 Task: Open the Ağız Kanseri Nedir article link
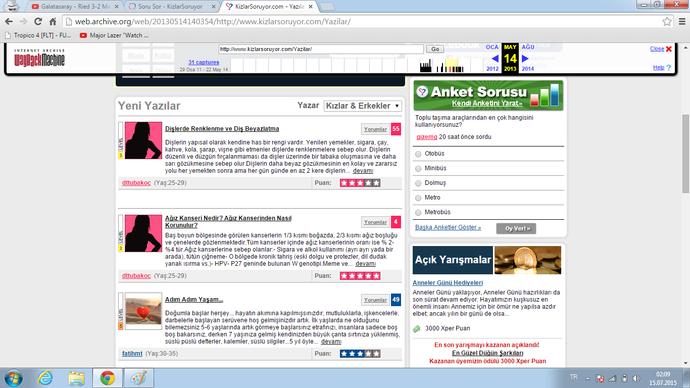click(228, 222)
